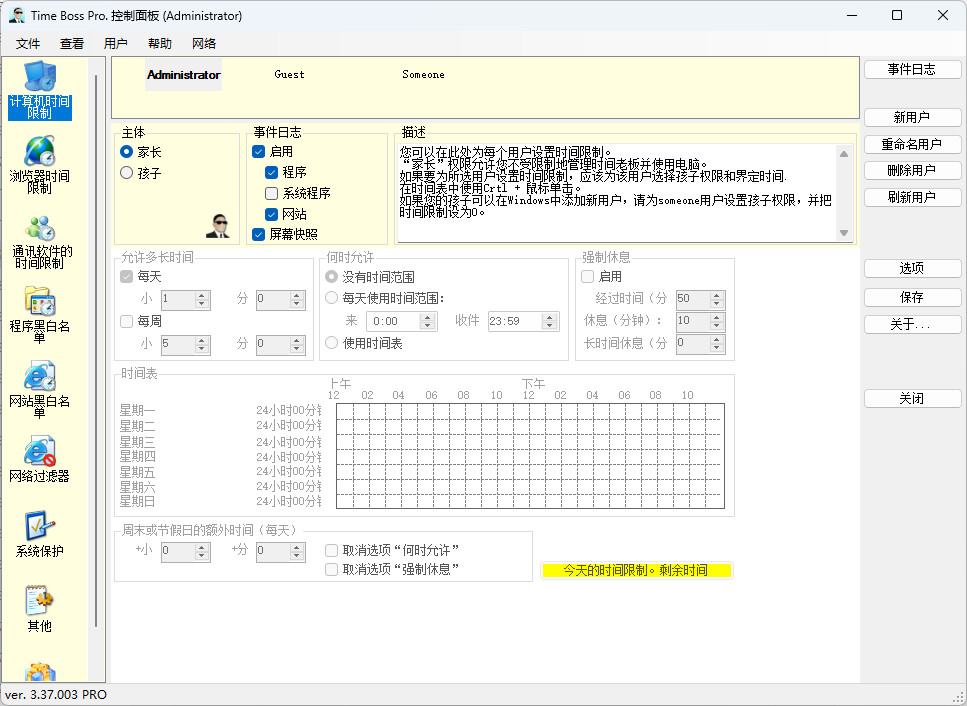Click the daily minutes spinner arrows
This screenshot has height=706, width=967.
click(x=297, y=300)
